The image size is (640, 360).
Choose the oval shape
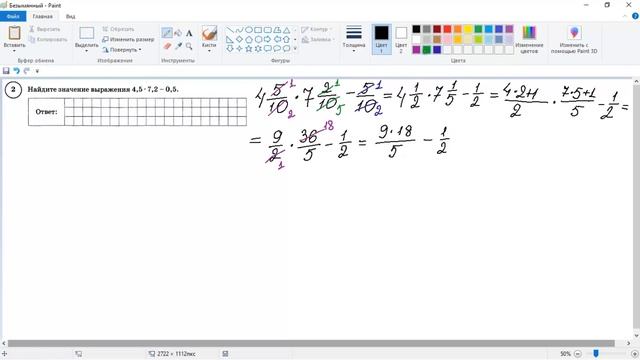coord(249,30)
